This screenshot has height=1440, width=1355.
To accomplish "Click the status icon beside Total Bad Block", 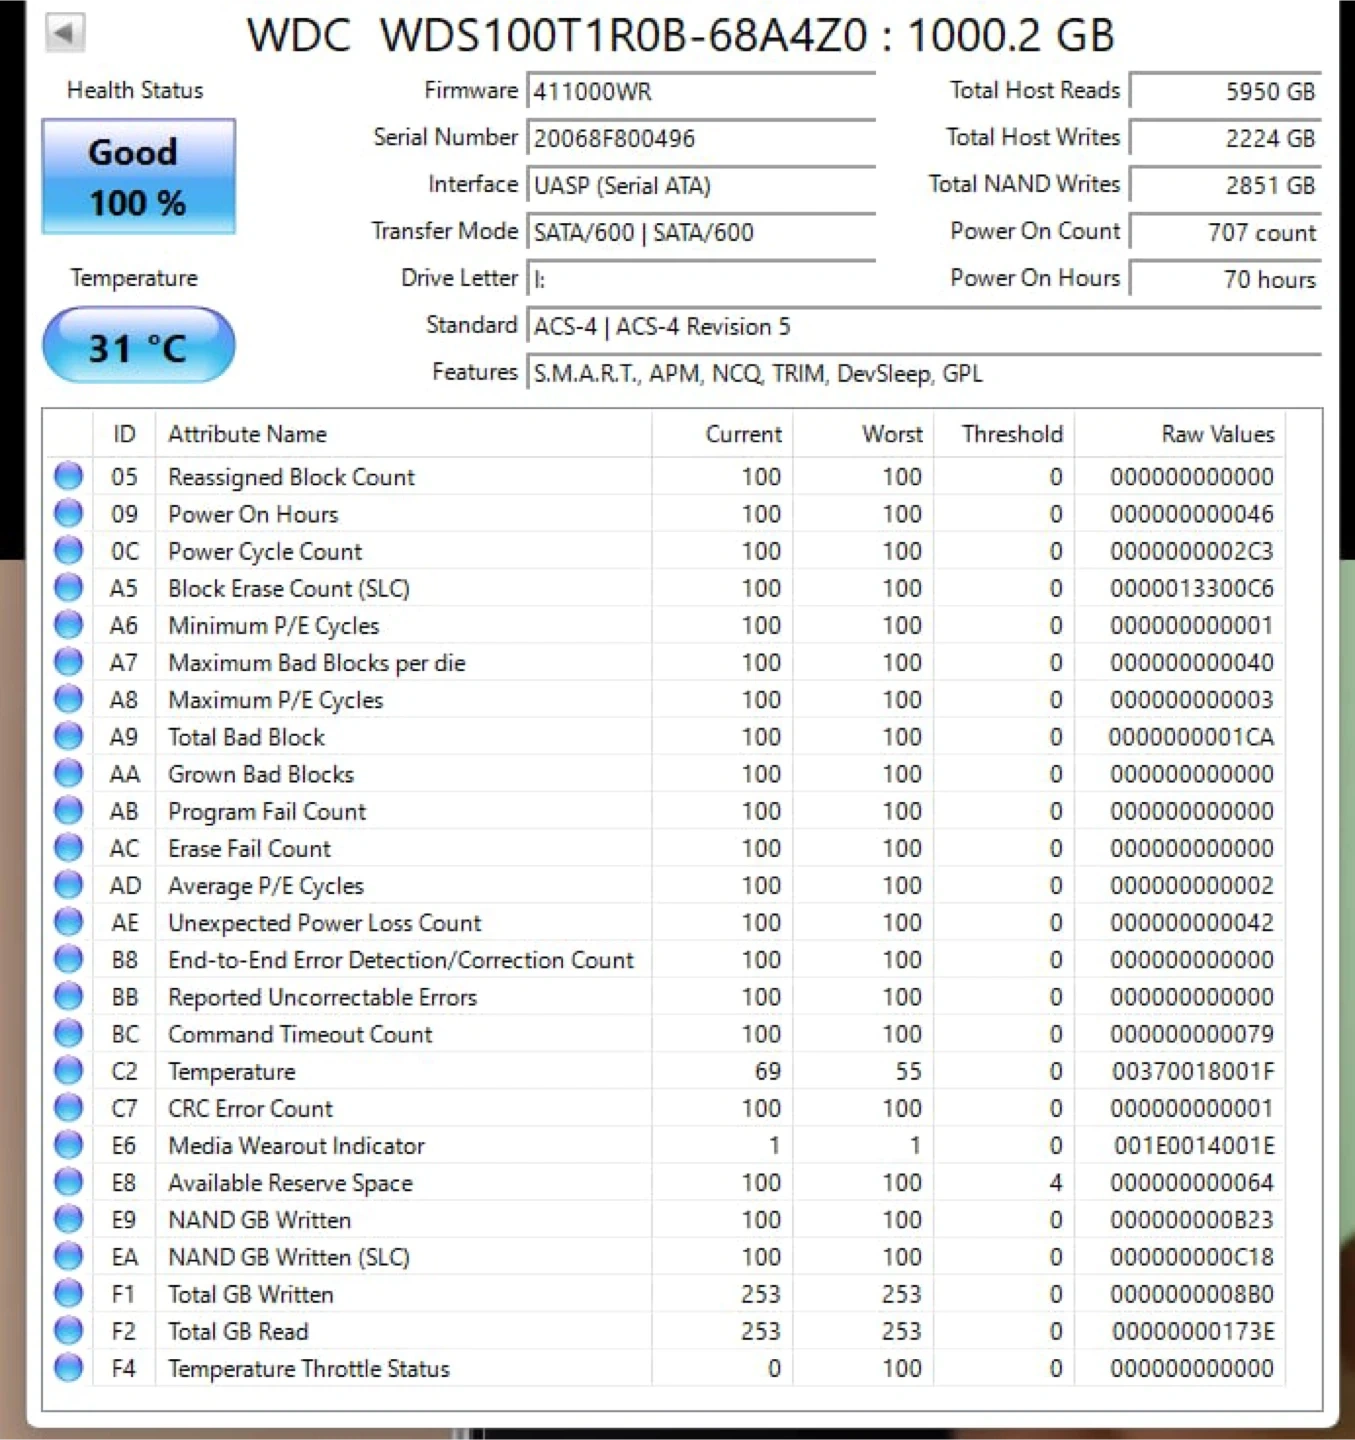I will click(69, 737).
